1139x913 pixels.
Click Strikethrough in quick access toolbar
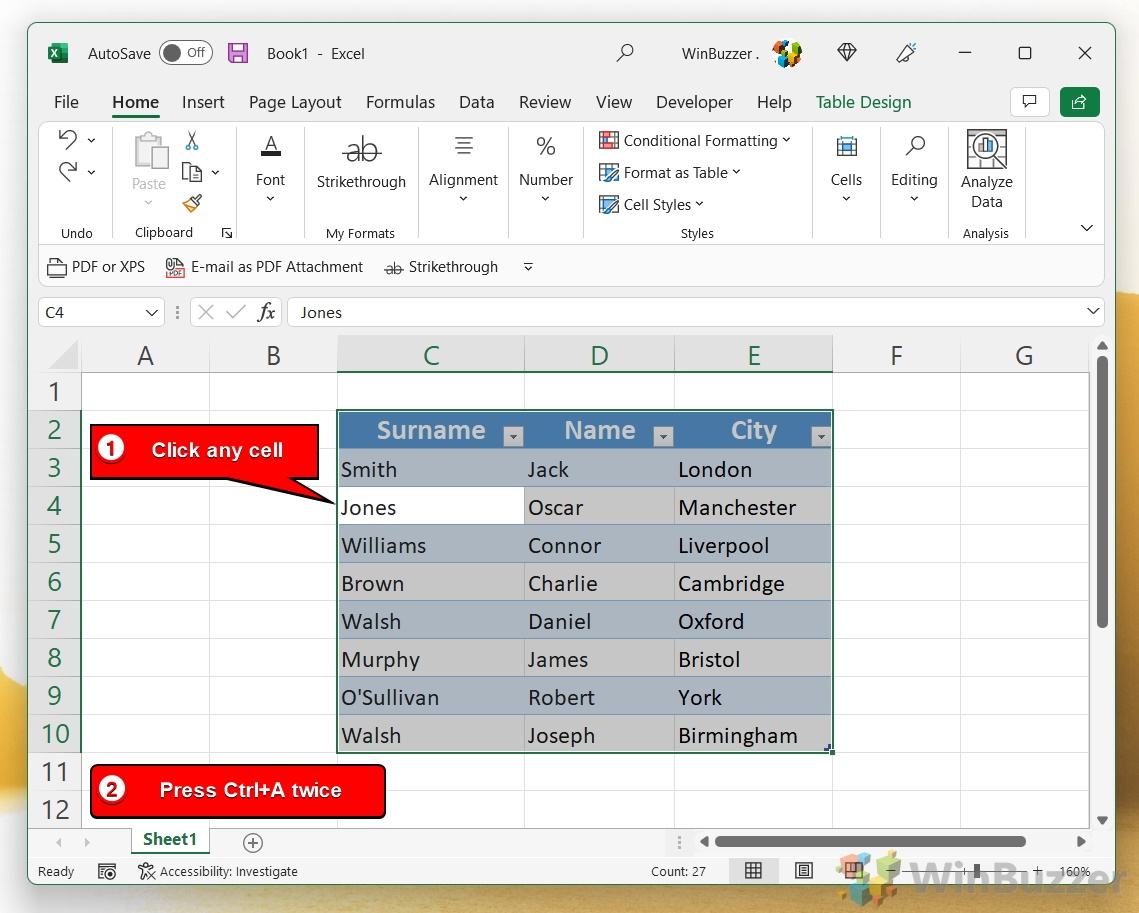[x=441, y=267]
